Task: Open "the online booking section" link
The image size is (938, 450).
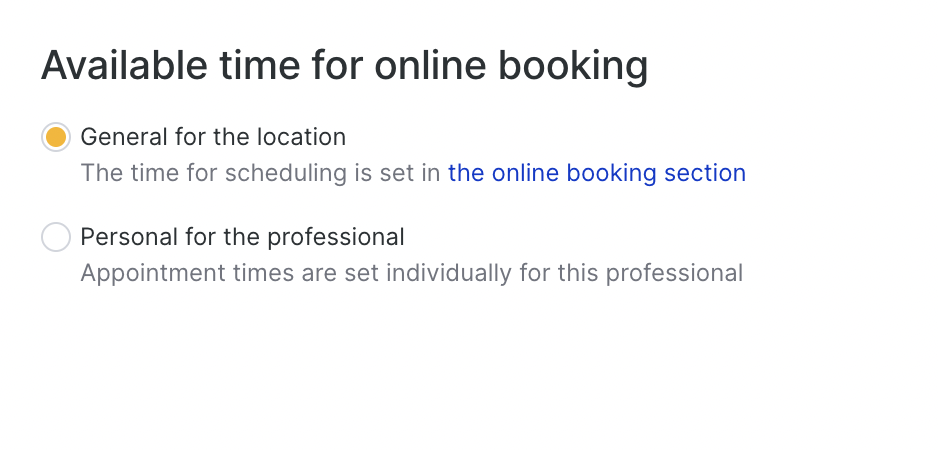Action: [596, 173]
